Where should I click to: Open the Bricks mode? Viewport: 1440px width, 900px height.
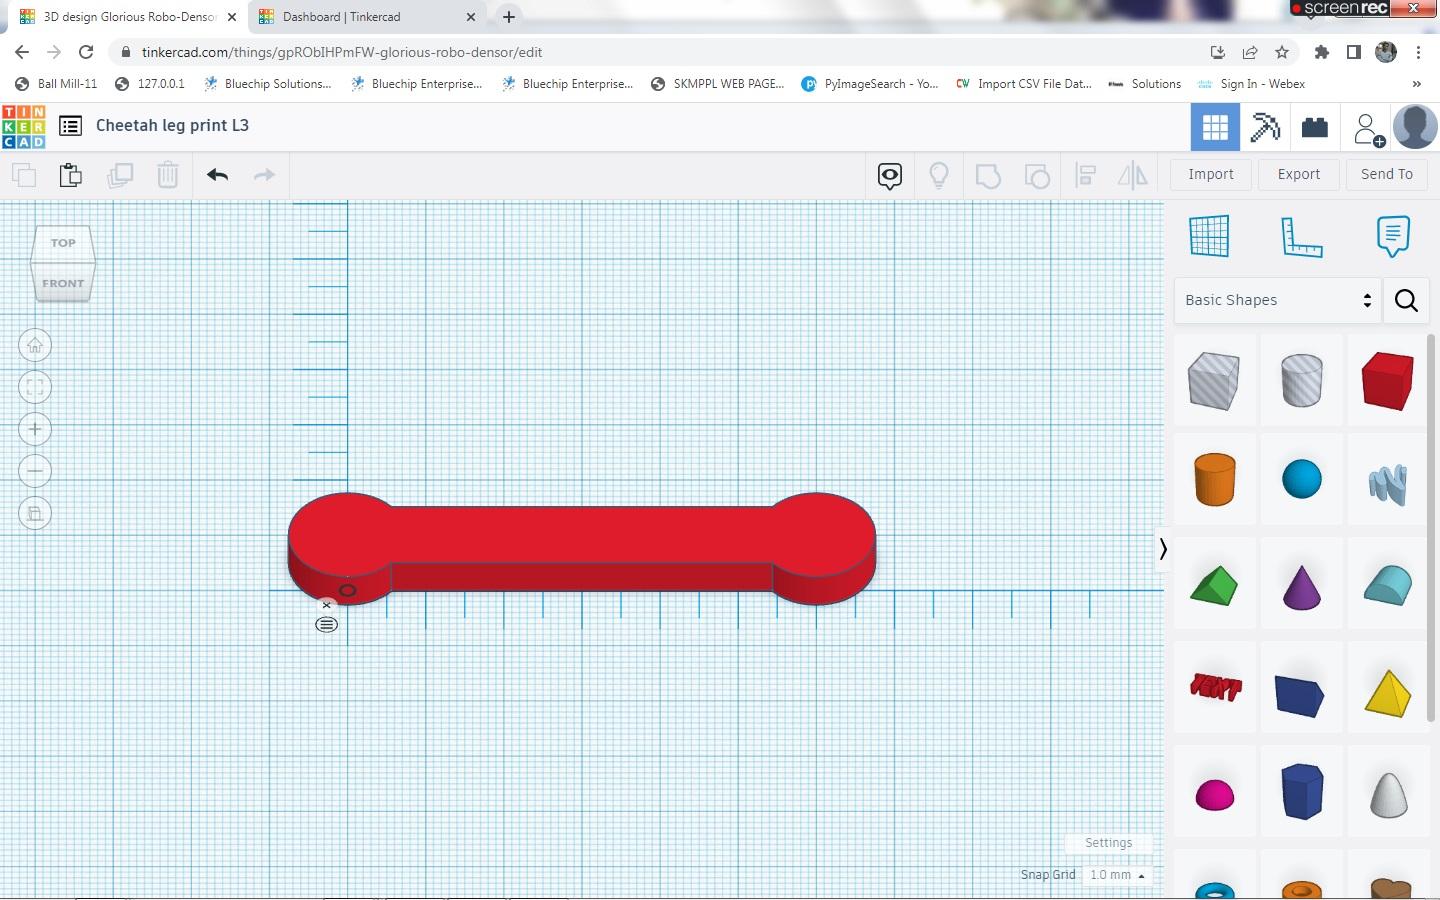(1315, 128)
